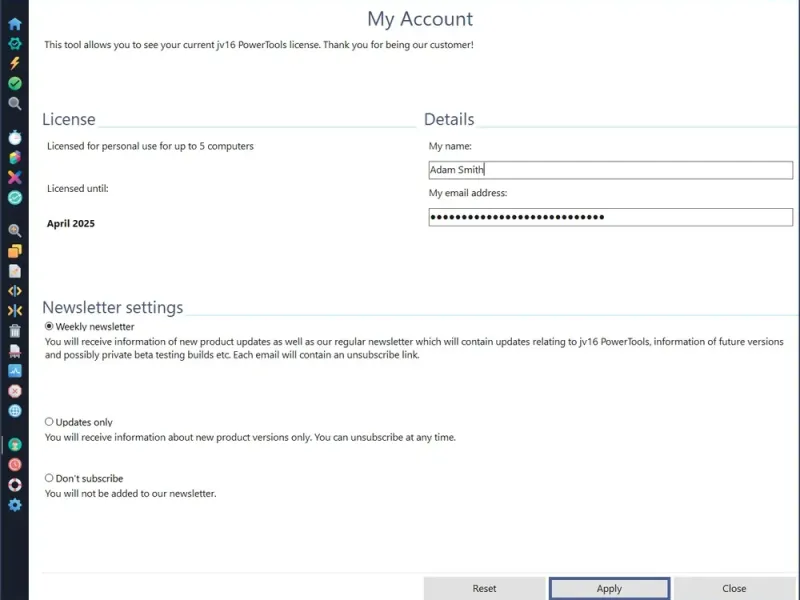Click the 'My Account' heading
The width and height of the screenshot is (800, 600).
(x=420, y=19)
